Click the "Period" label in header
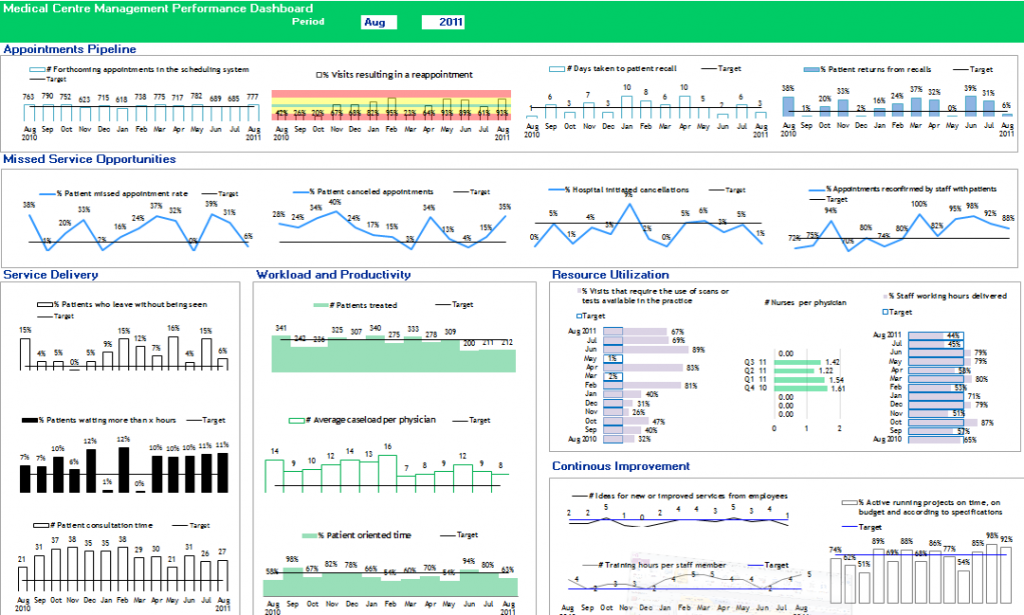The width and height of the screenshot is (1024, 615). click(308, 21)
